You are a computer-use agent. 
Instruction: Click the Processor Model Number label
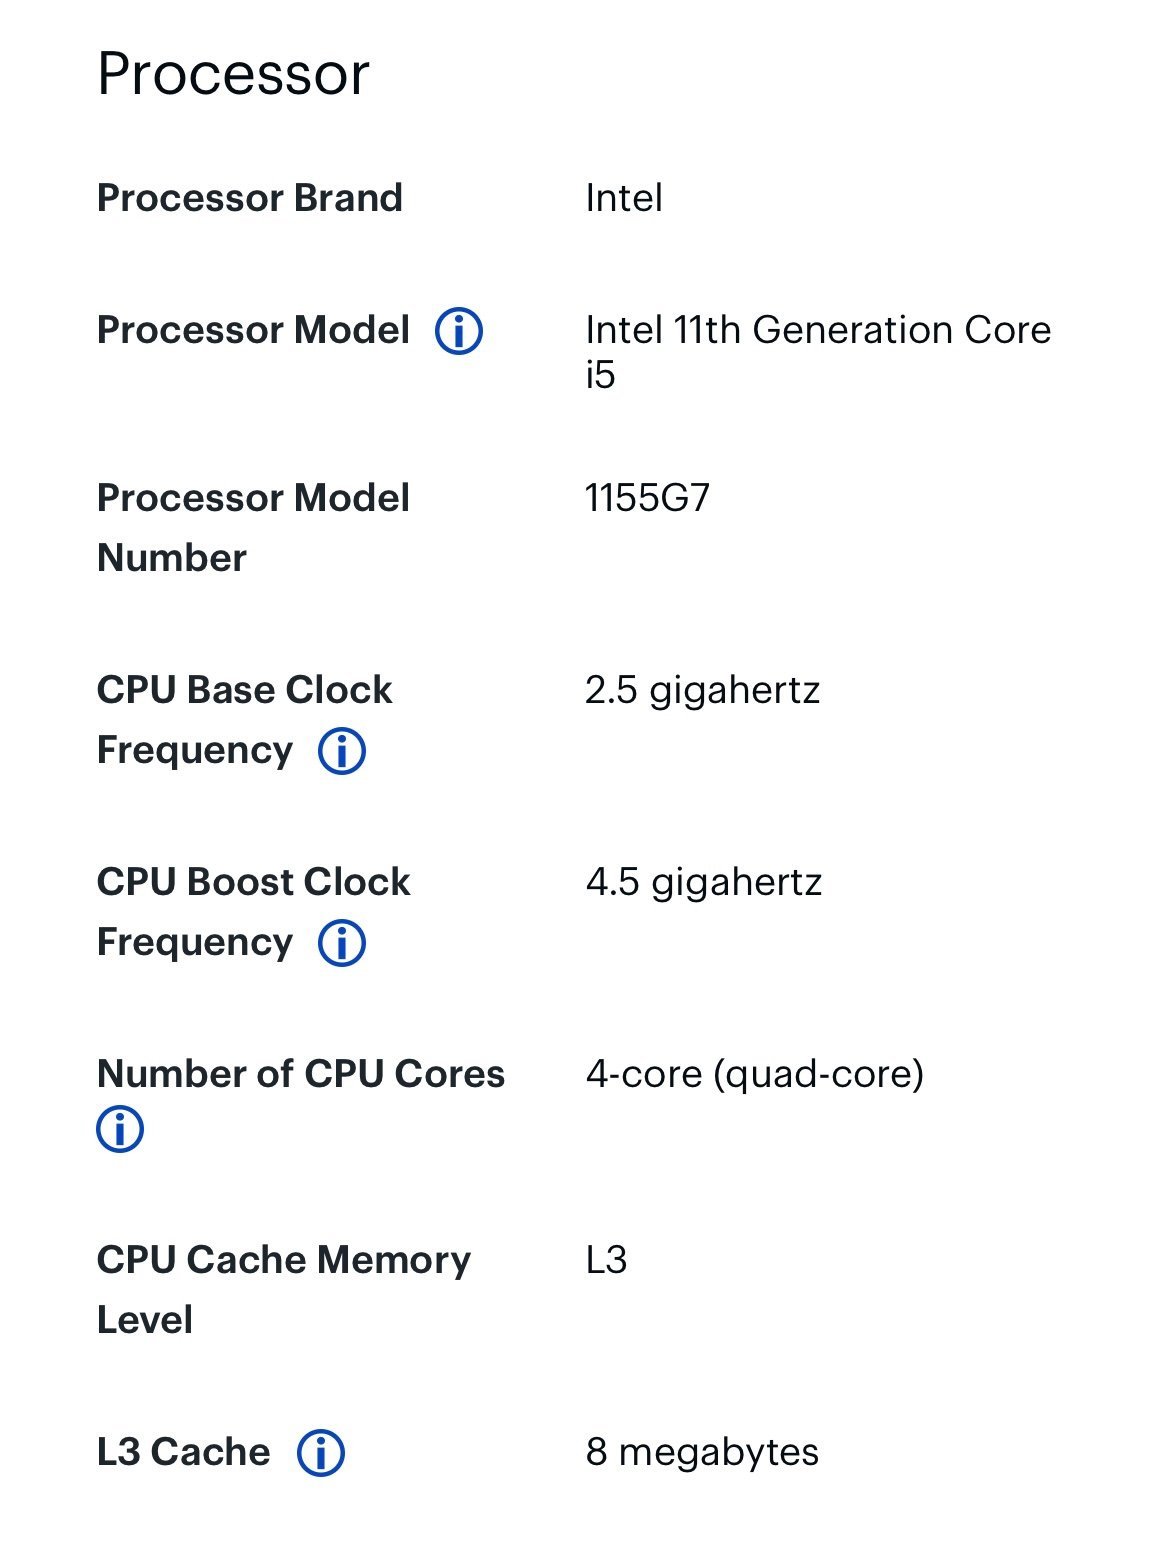tap(253, 528)
